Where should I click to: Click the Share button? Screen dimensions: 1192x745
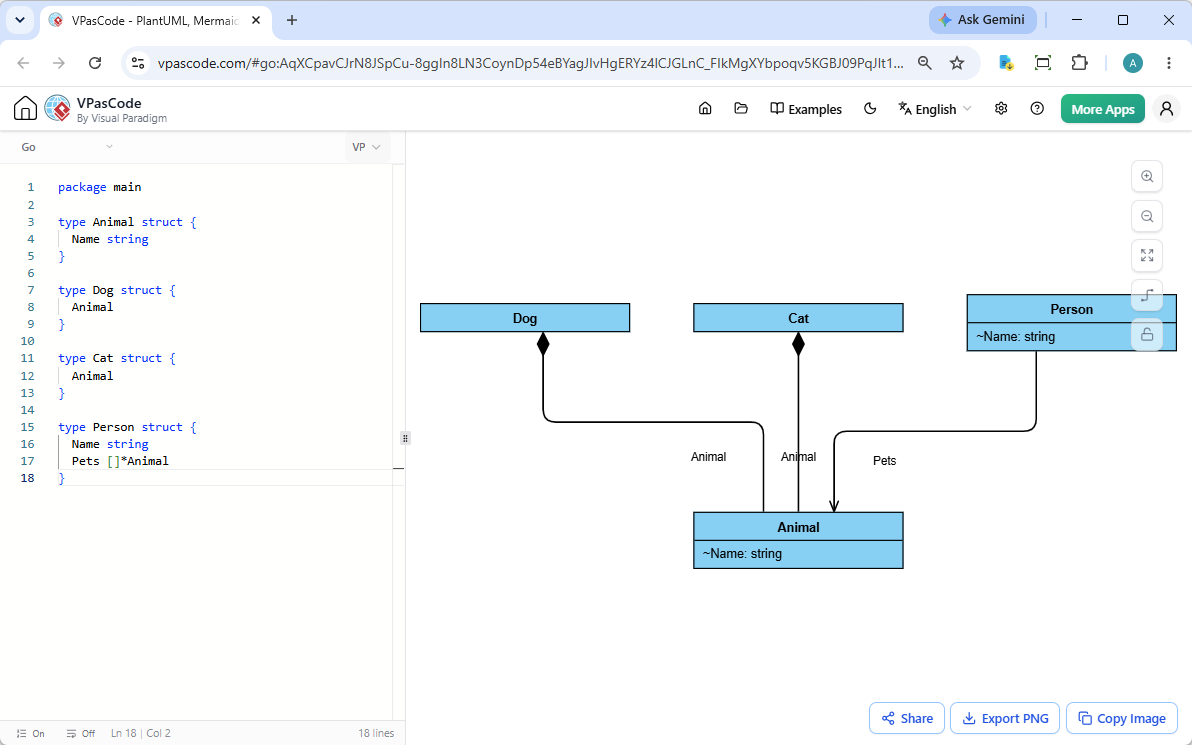tap(907, 718)
